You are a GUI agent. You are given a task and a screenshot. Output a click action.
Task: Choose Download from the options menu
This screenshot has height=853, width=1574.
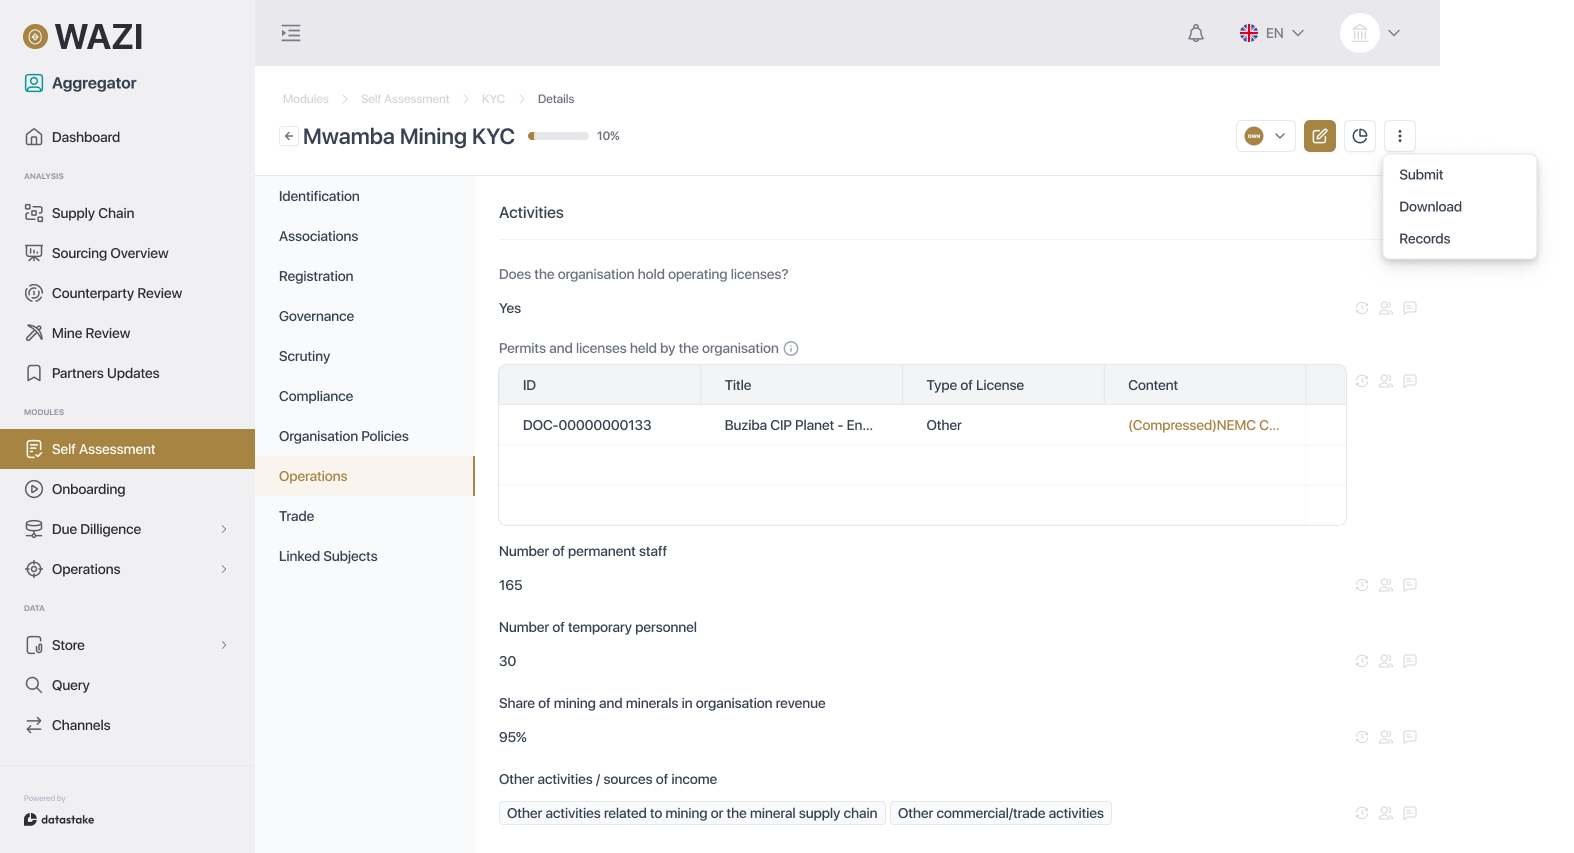tap(1459, 207)
